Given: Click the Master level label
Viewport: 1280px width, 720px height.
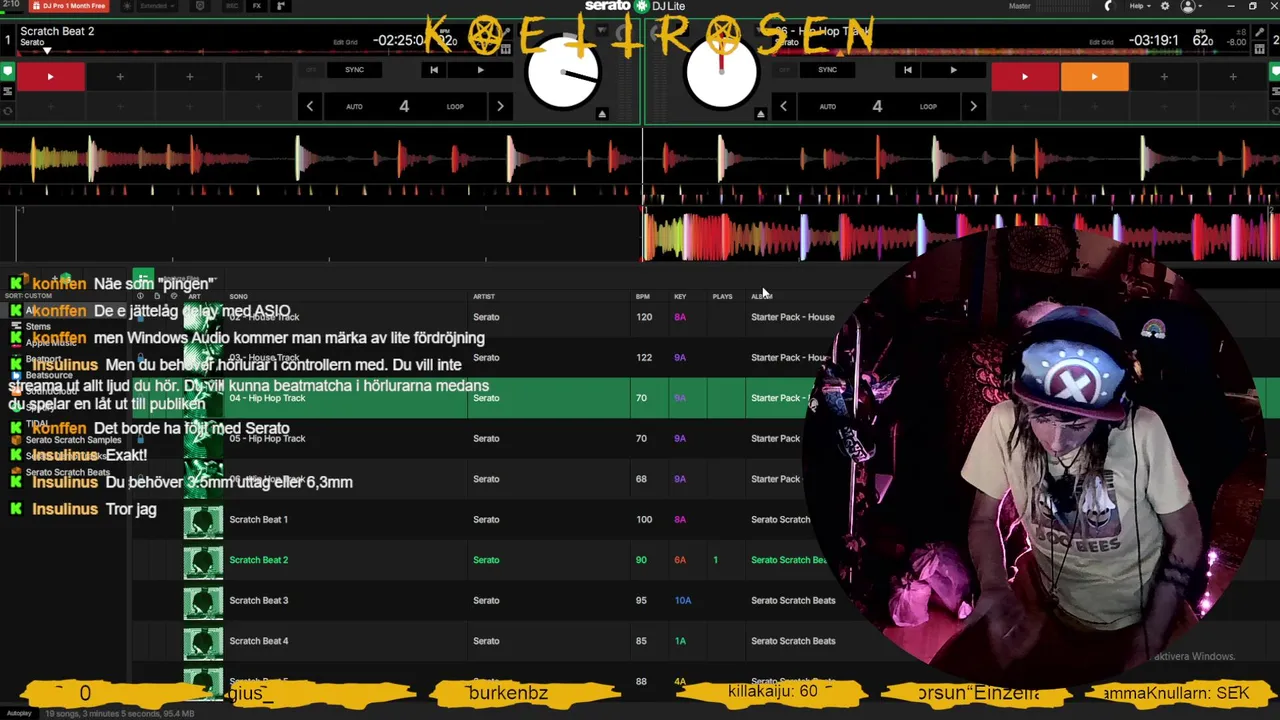Looking at the screenshot, I should 1020,6.
